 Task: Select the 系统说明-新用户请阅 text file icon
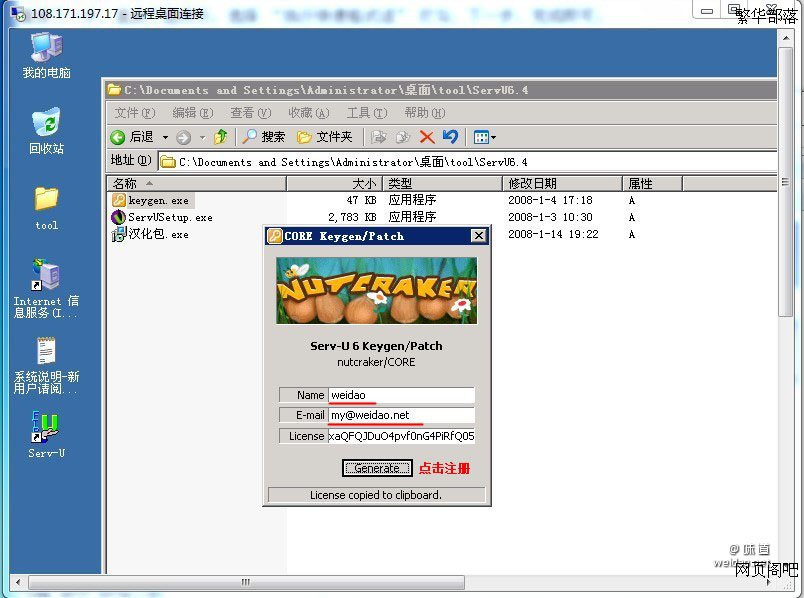coord(46,365)
